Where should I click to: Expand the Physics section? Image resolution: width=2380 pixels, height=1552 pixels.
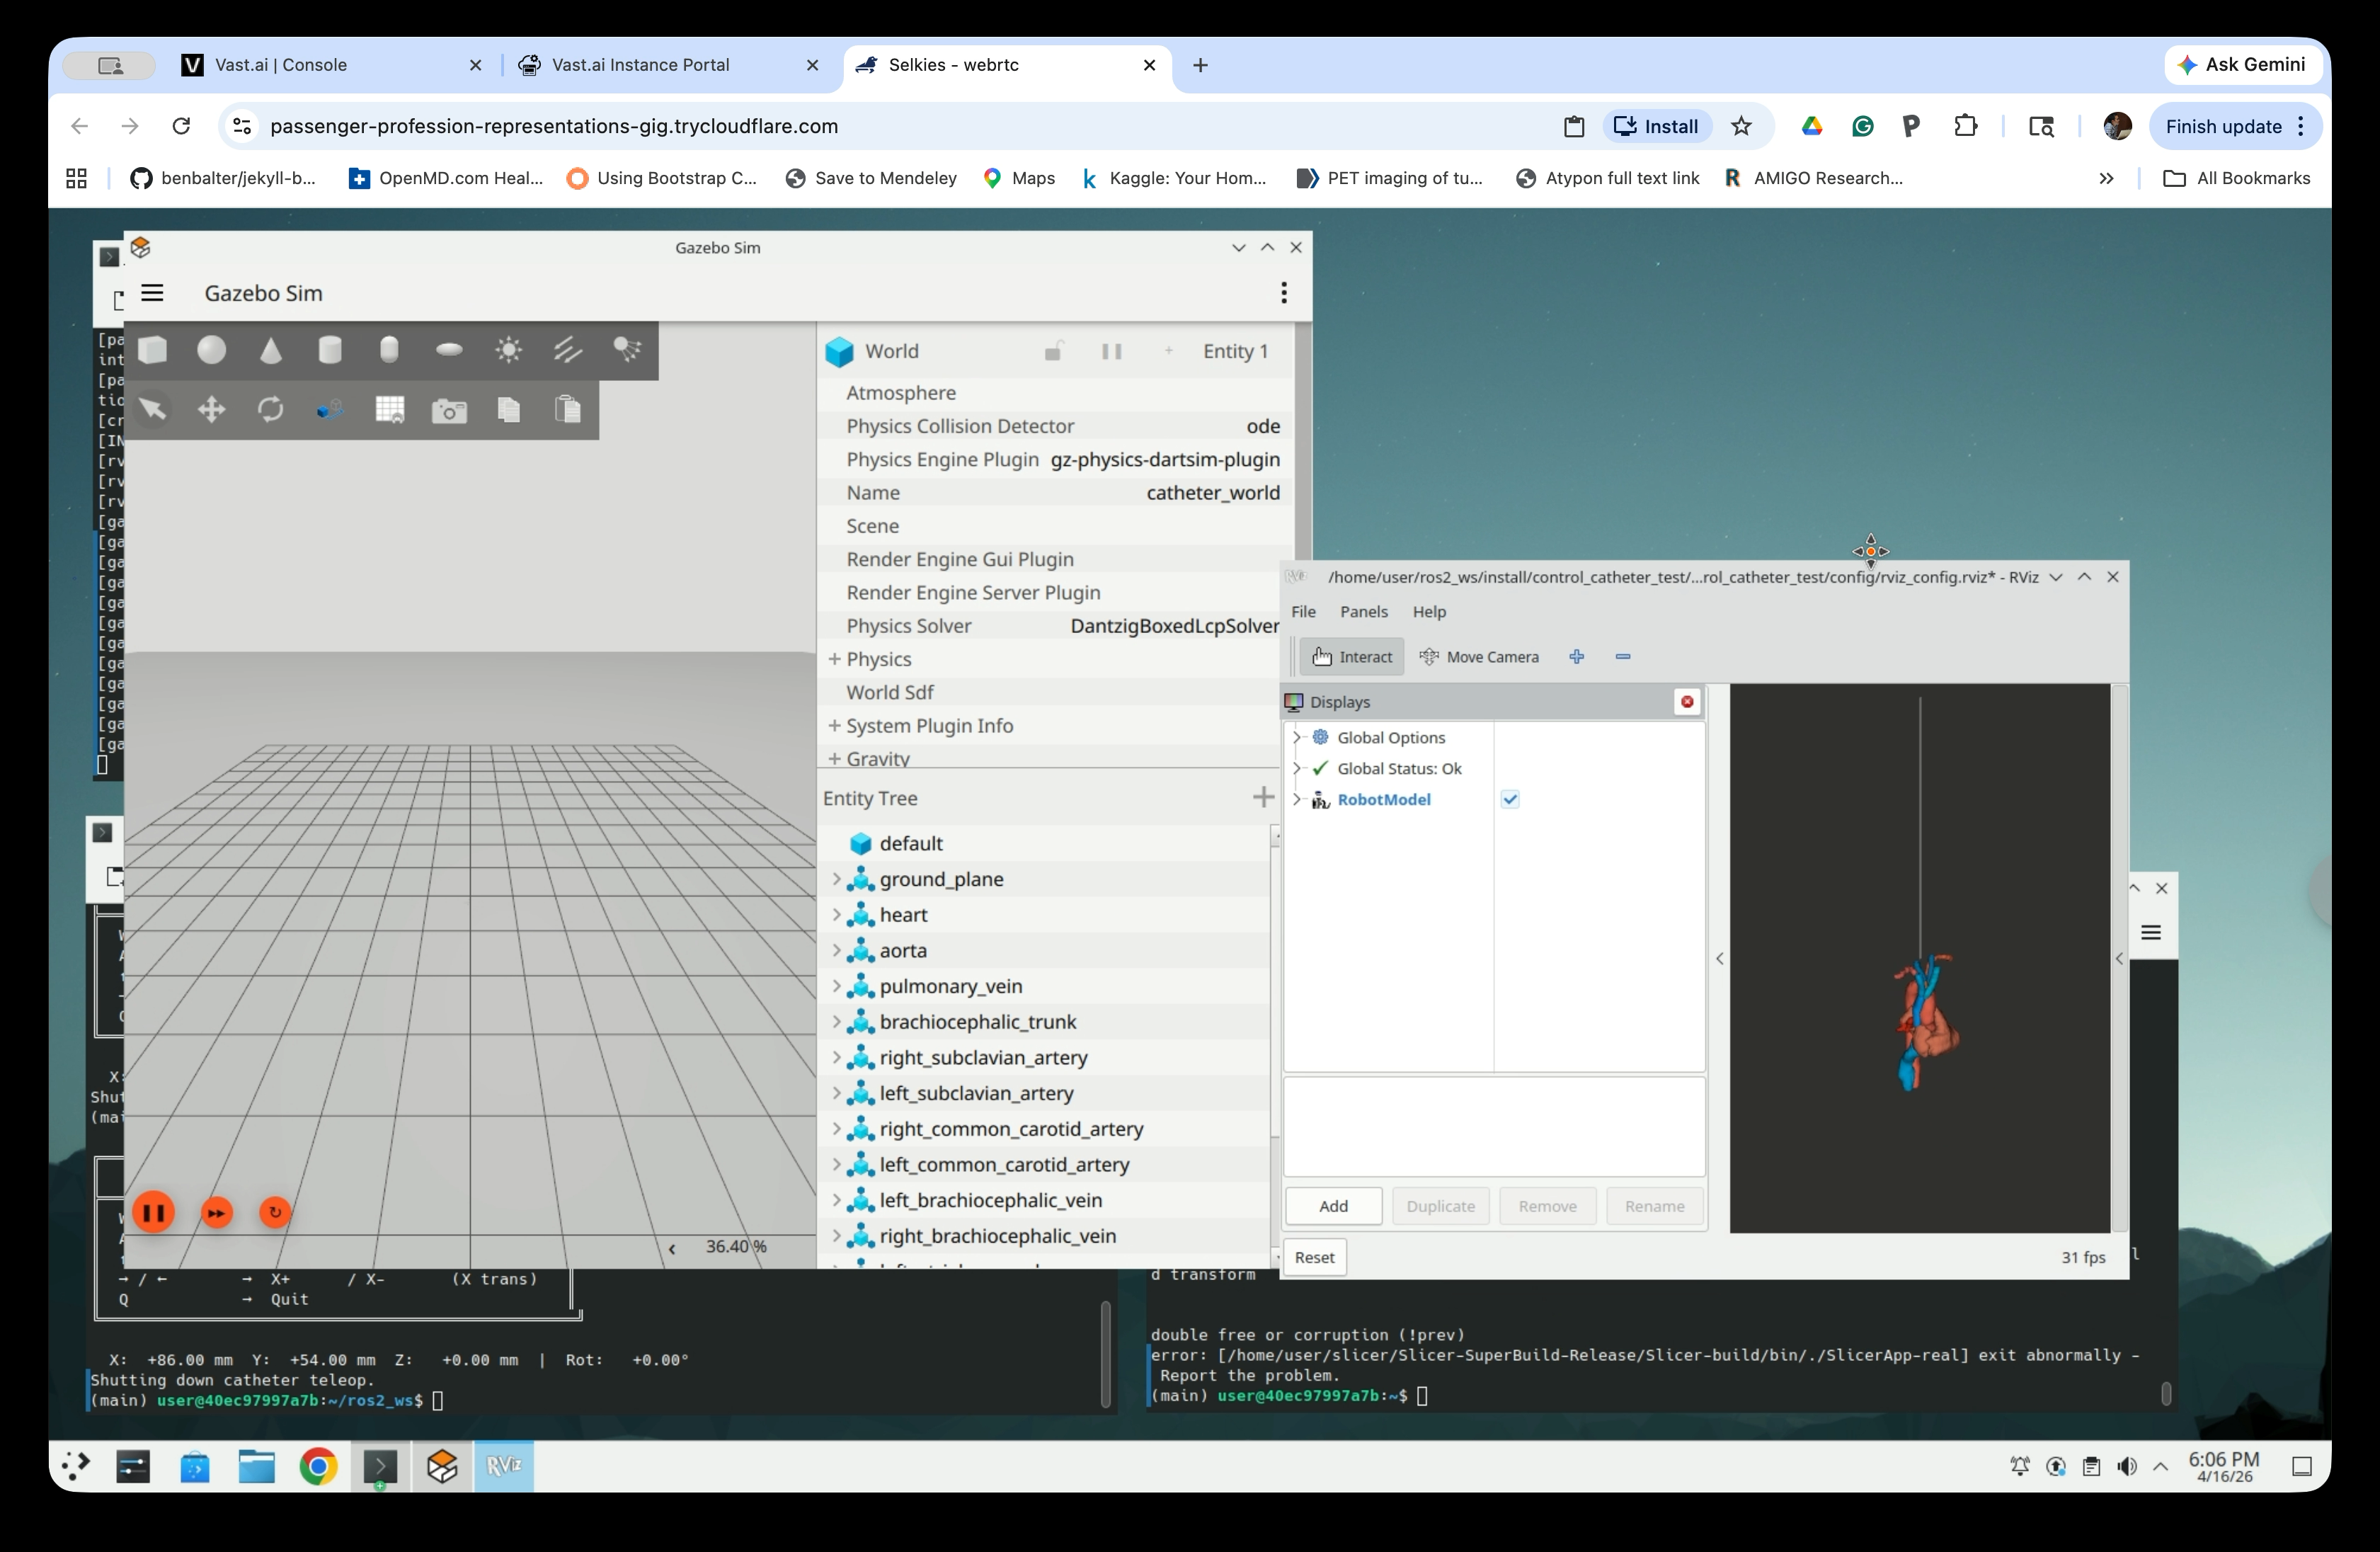pyautogui.click(x=834, y=659)
